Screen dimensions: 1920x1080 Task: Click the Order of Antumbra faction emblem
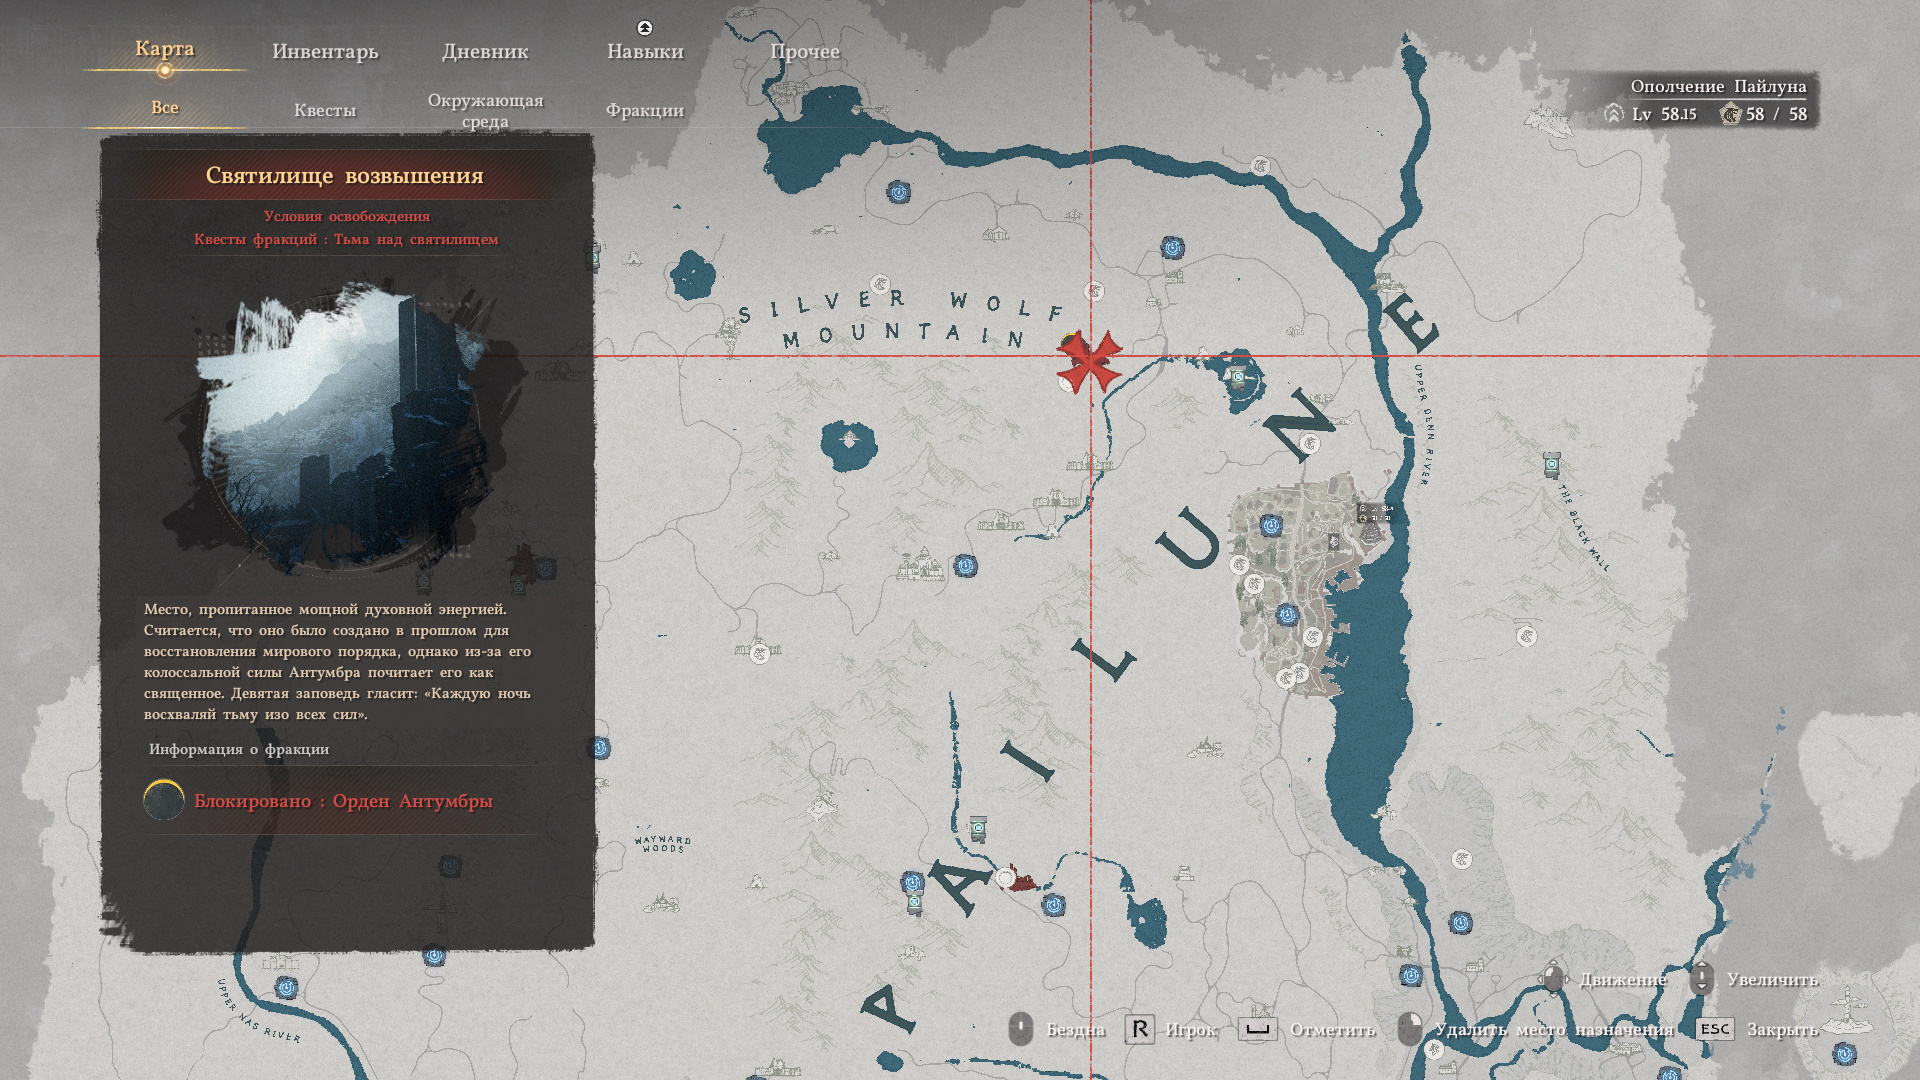click(164, 800)
